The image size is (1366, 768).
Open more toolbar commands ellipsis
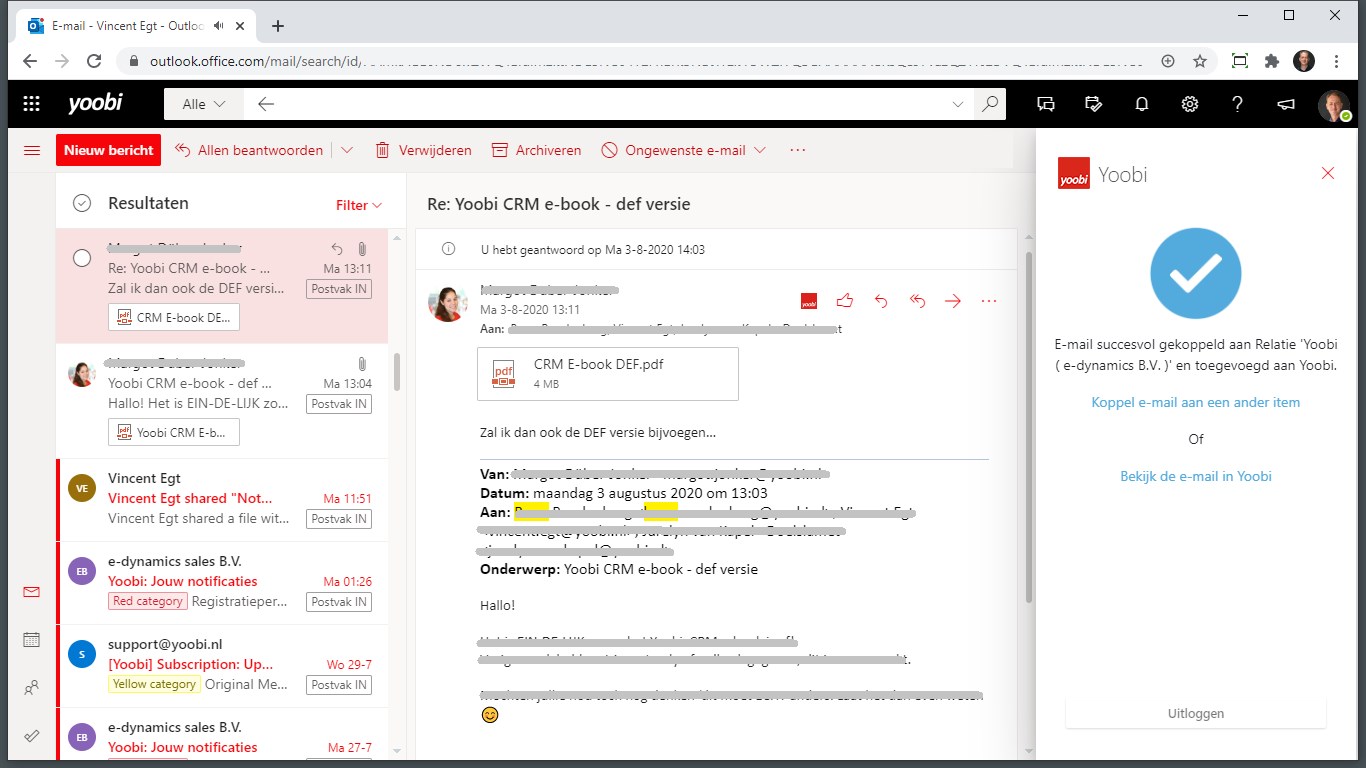tap(797, 150)
